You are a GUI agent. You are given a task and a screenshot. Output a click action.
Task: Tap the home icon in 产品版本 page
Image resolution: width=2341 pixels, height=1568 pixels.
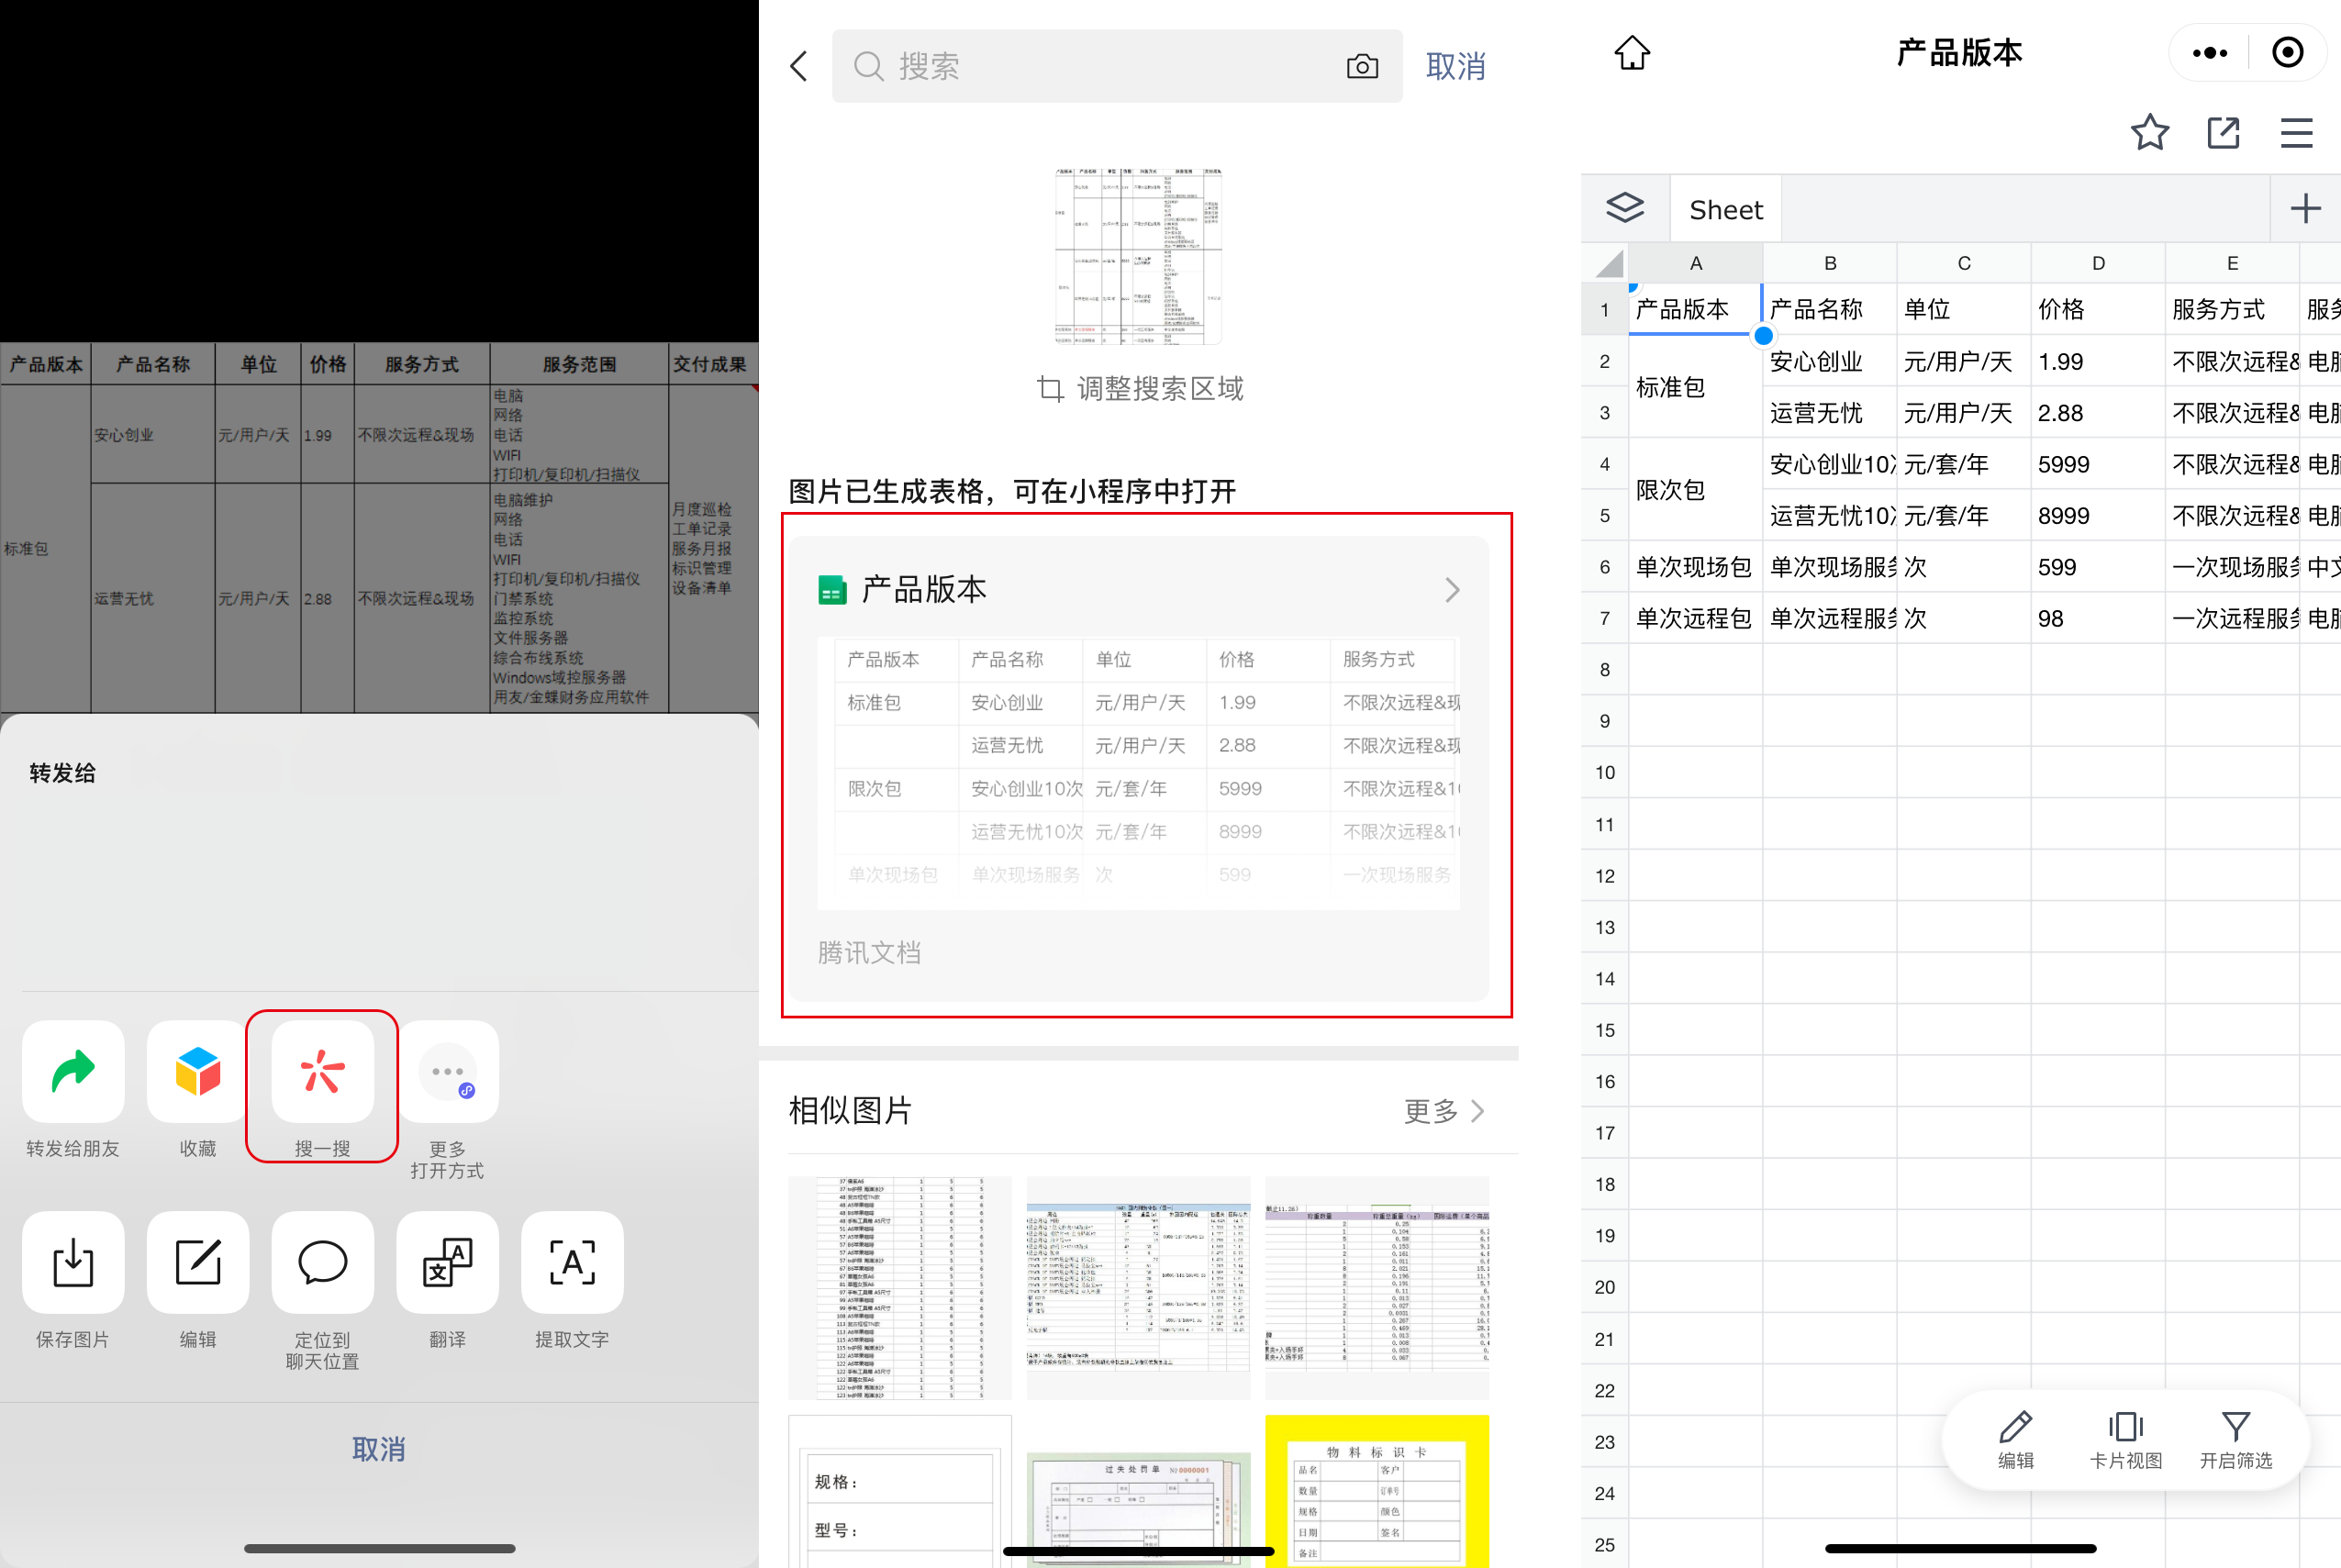point(1632,52)
